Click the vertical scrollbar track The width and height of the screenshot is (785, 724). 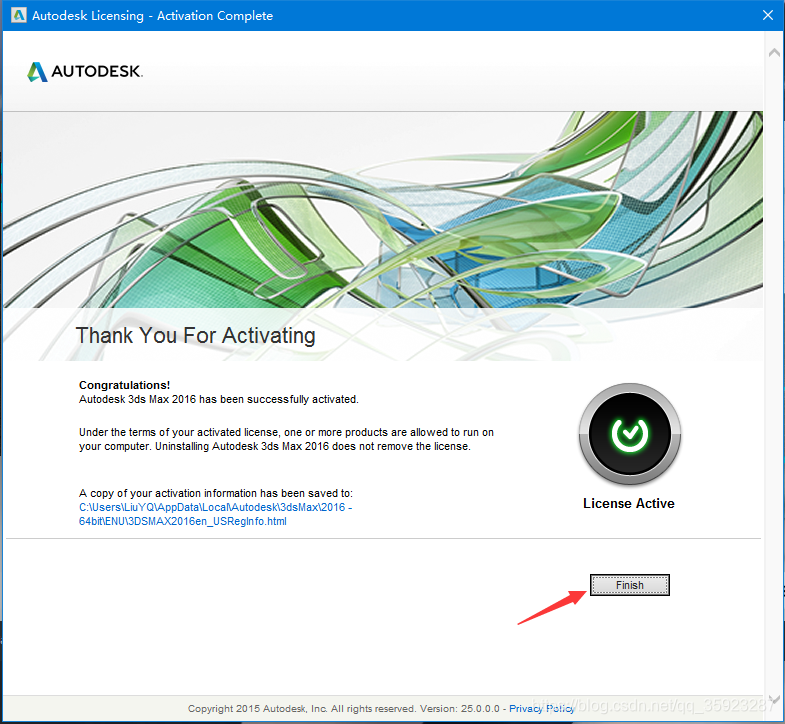click(x=774, y=380)
